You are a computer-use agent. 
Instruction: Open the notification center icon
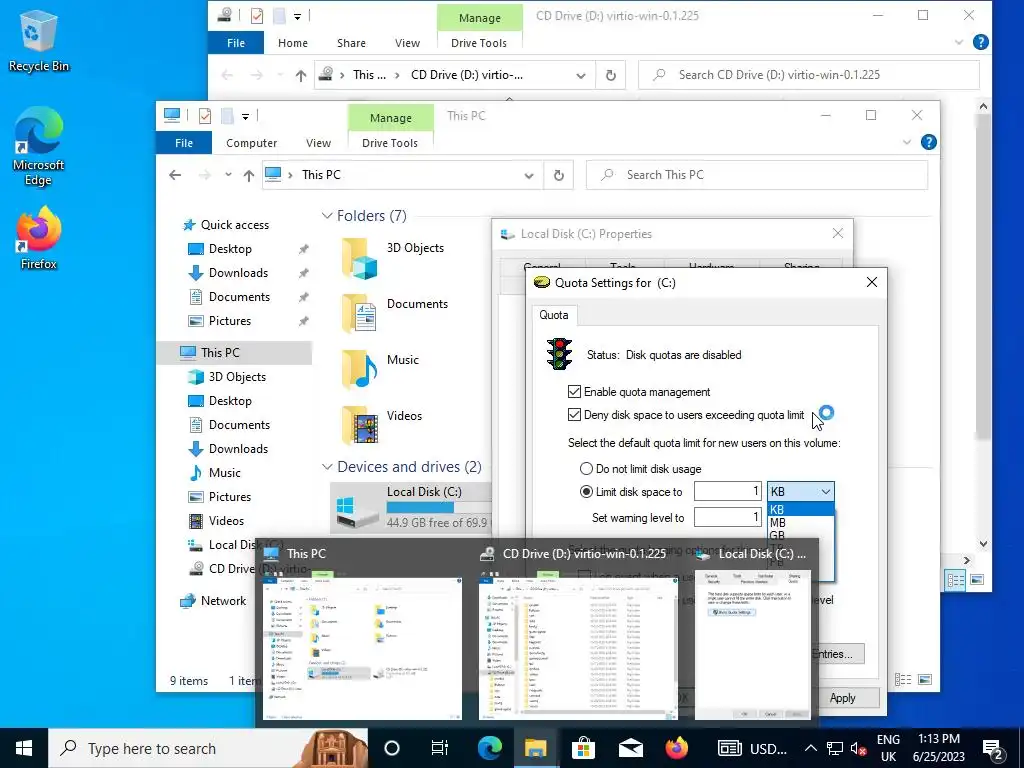point(993,748)
